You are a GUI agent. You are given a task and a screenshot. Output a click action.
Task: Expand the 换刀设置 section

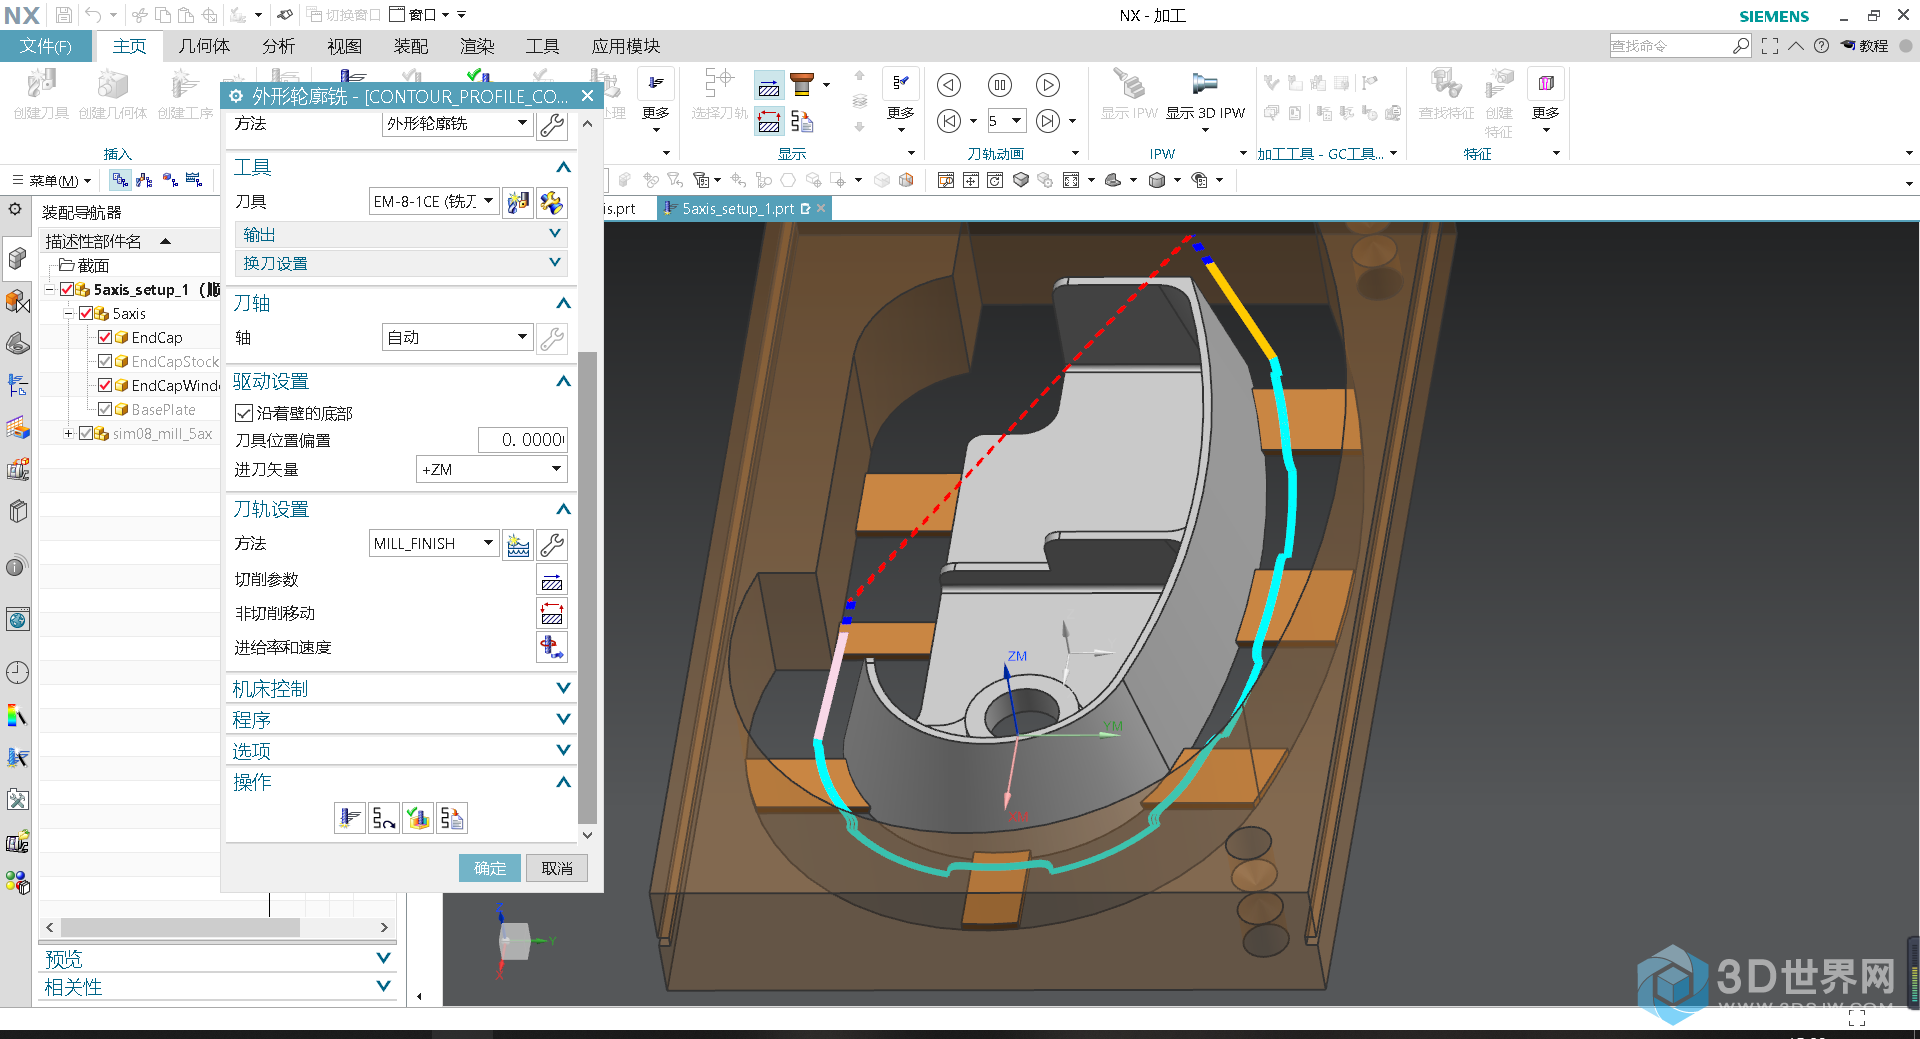point(402,263)
